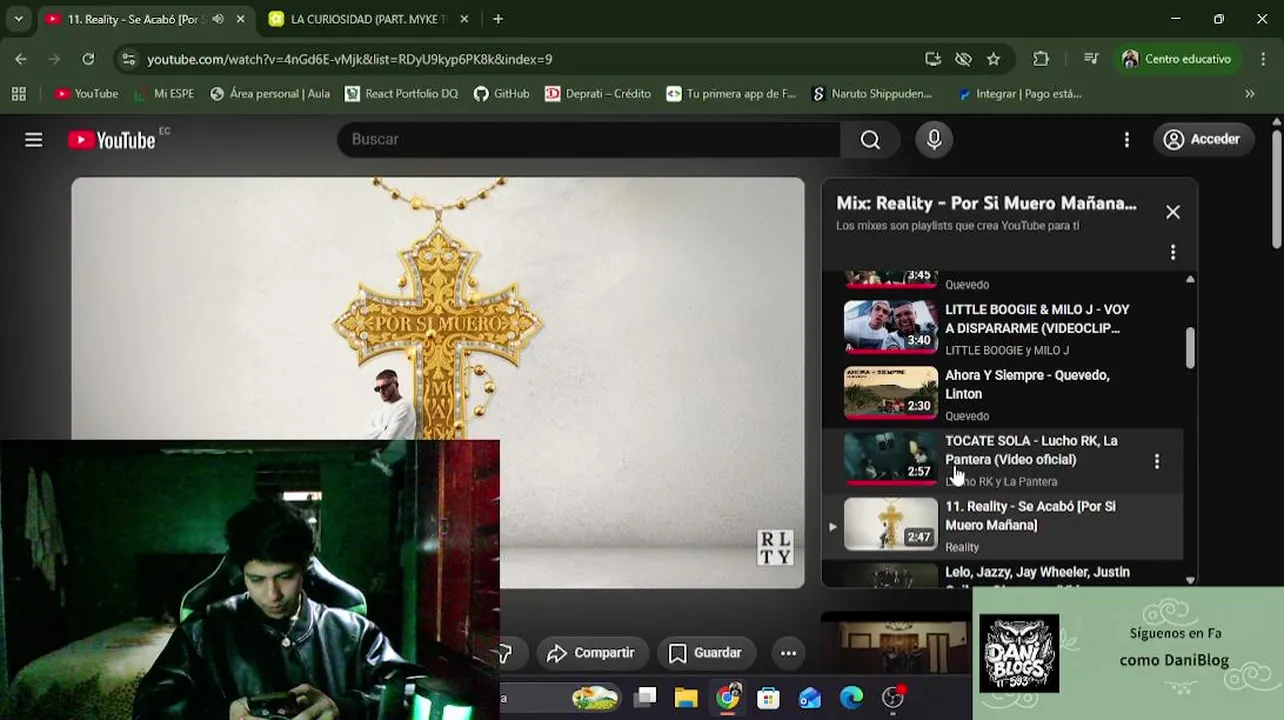Open Outlook from taskbar
The width and height of the screenshot is (1284, 720).
pos(810,697)
